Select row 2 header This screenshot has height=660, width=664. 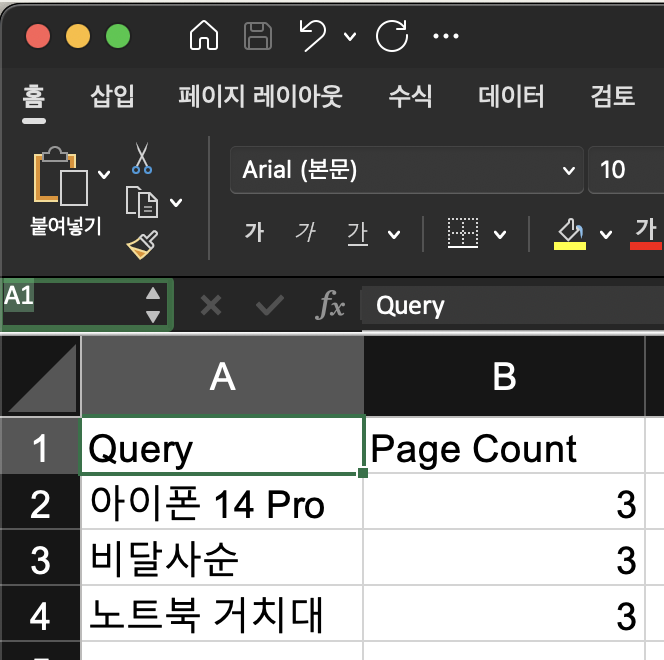[40, 504]
